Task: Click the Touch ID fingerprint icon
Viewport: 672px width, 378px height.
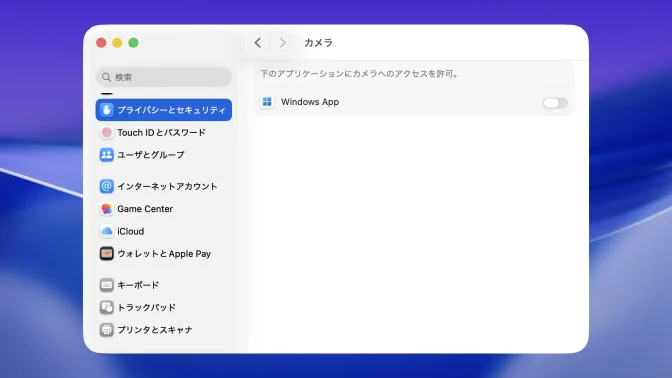Action: pos(107,132)
